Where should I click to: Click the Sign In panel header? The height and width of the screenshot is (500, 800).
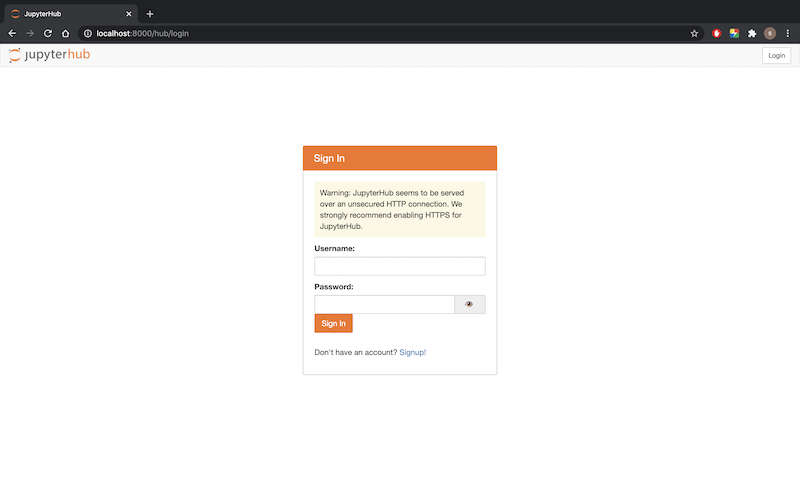coord(399,158)
